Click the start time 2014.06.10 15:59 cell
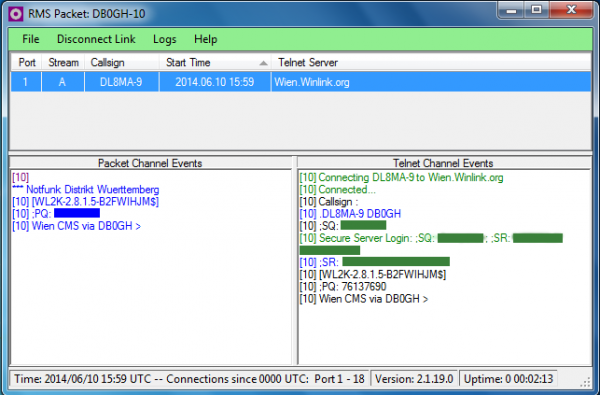 [215, 82]
